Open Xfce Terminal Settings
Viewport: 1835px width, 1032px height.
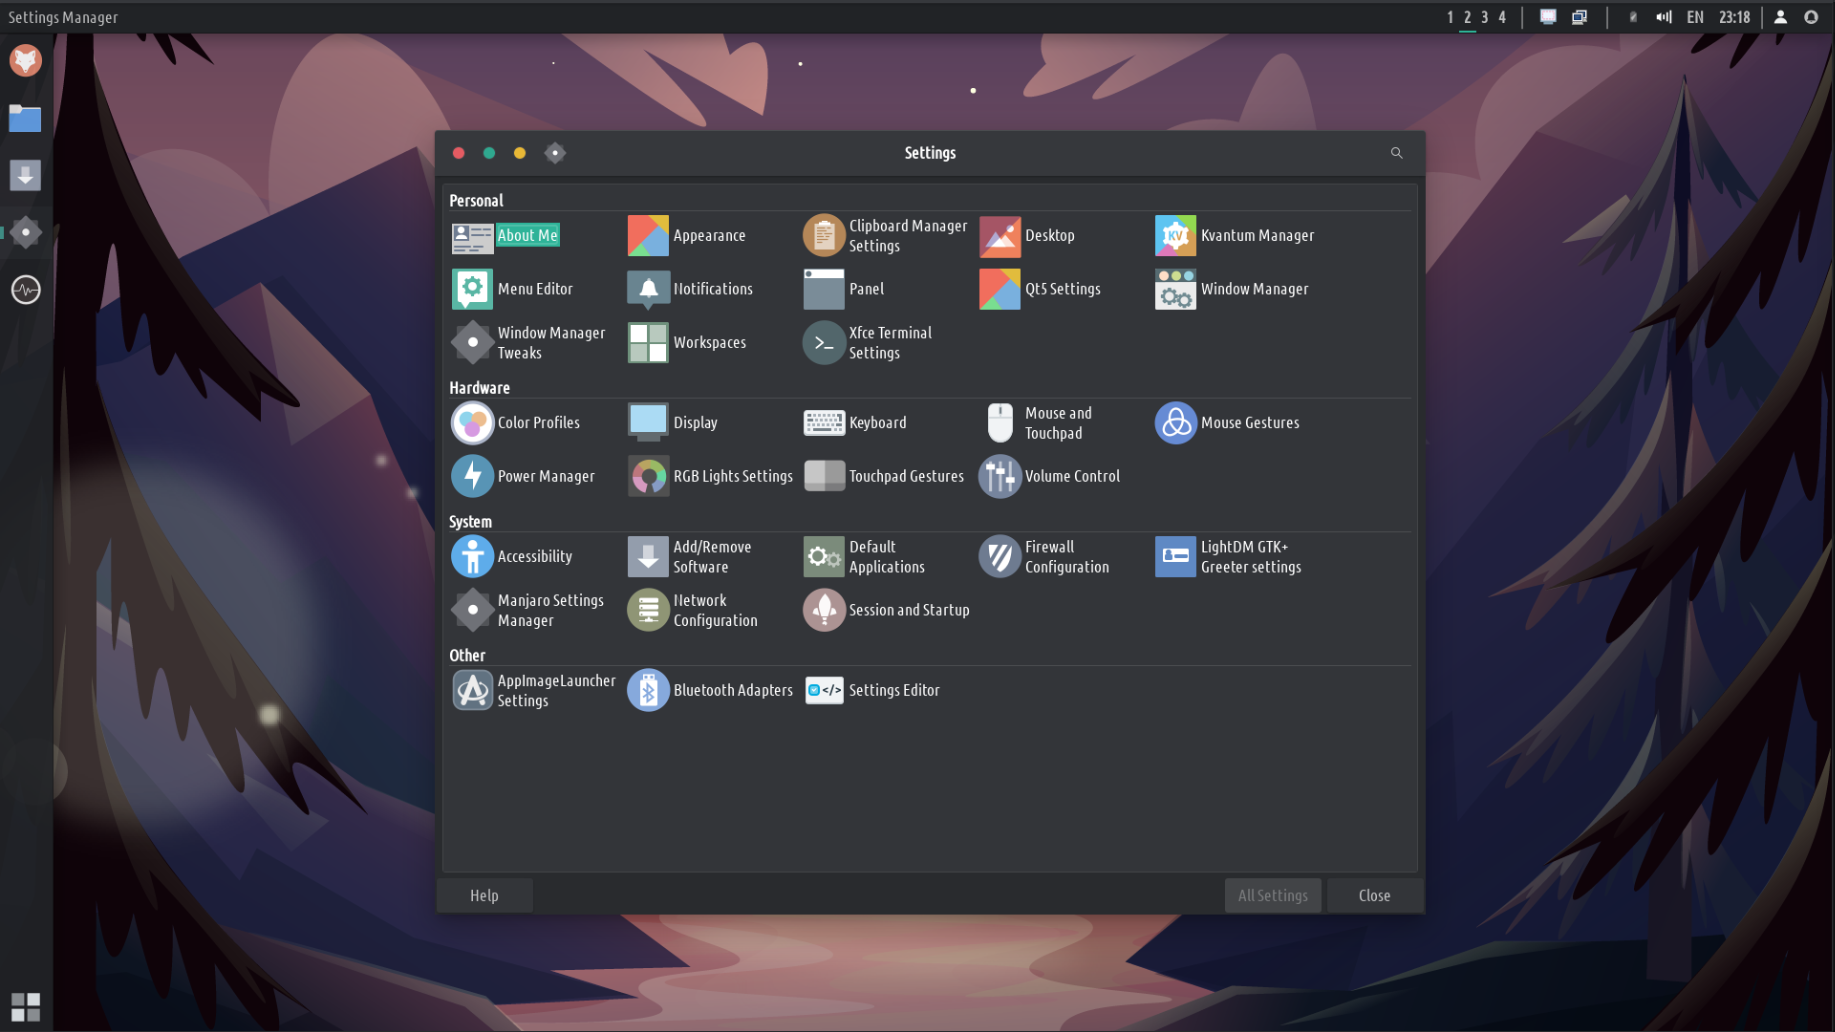[x=868, y=343]
